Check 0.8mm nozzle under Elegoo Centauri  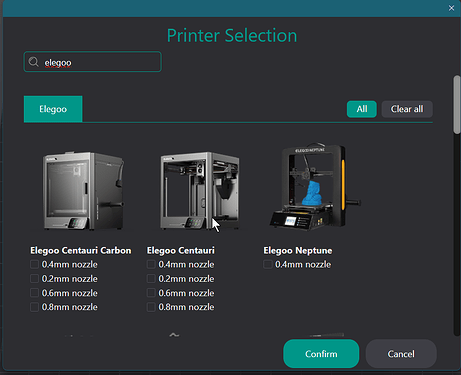pos(151,307)
